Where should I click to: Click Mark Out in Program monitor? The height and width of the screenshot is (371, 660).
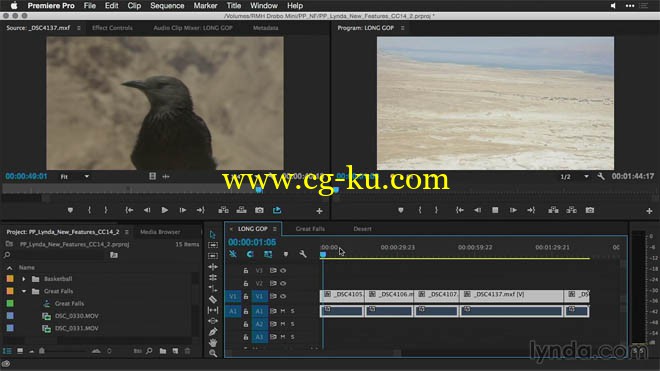coord(436,210)
